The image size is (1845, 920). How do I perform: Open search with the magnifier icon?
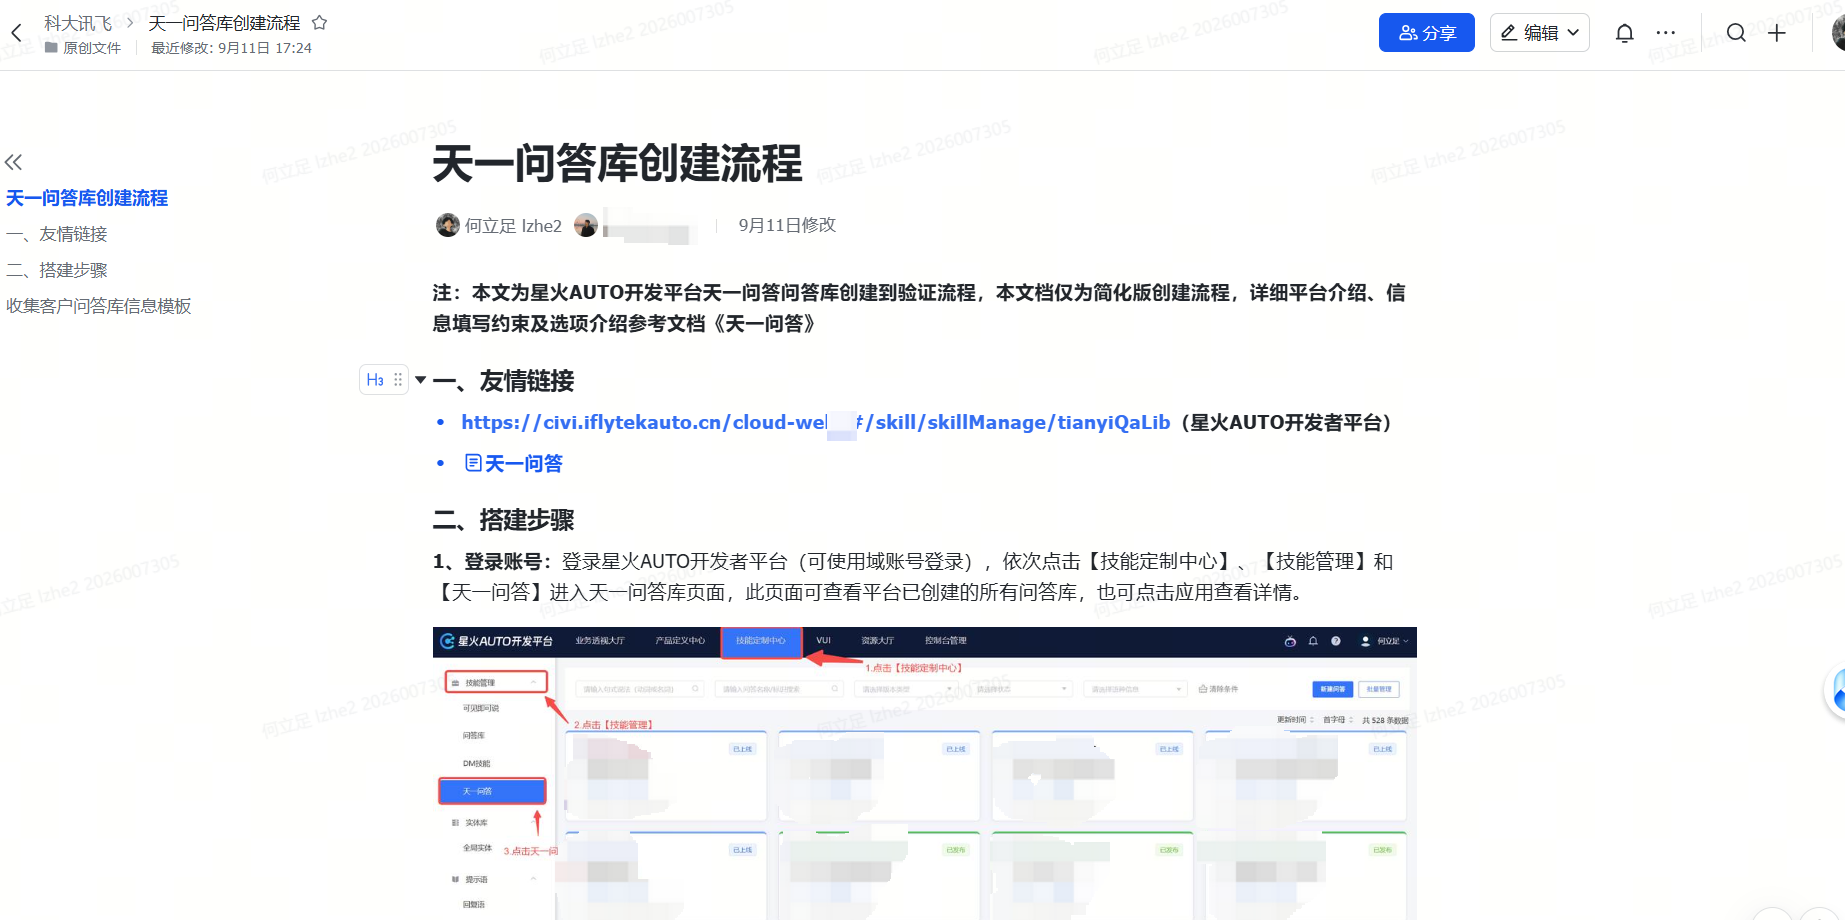click(1736, 33)
